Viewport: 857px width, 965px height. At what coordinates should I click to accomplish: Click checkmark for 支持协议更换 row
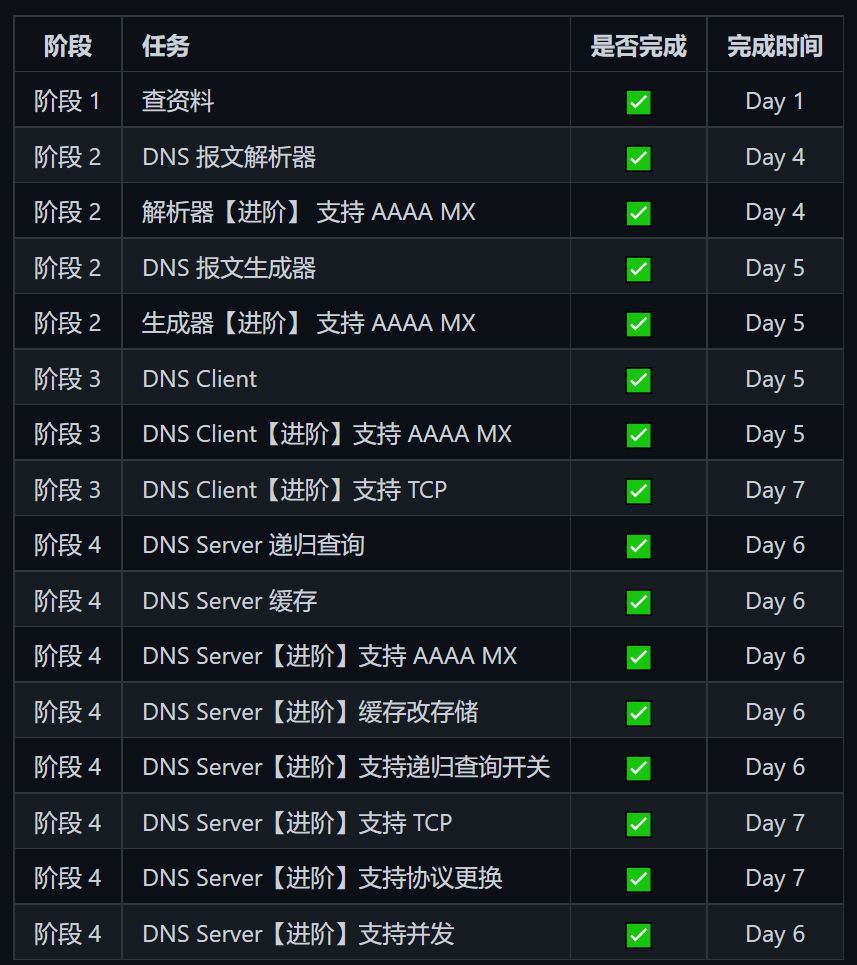pos(639,879)
